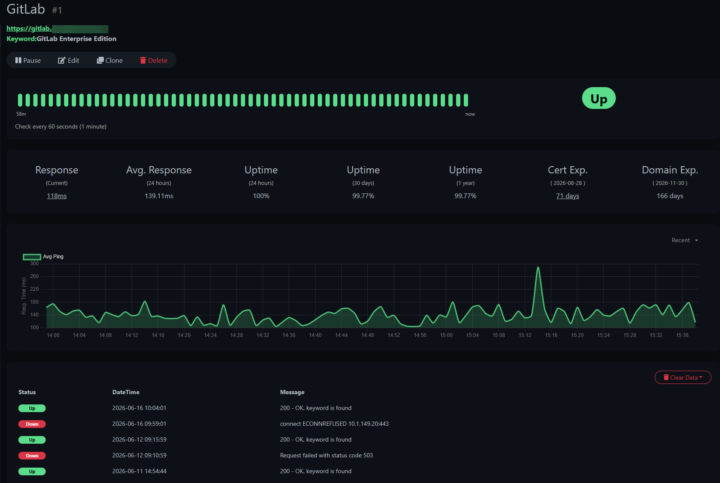Image resolution: width=720 pixels, height=483 pixels.
Task: Click the 2026-06-16 10:04:01 timestamp
Action: click(x=139, y=408)
